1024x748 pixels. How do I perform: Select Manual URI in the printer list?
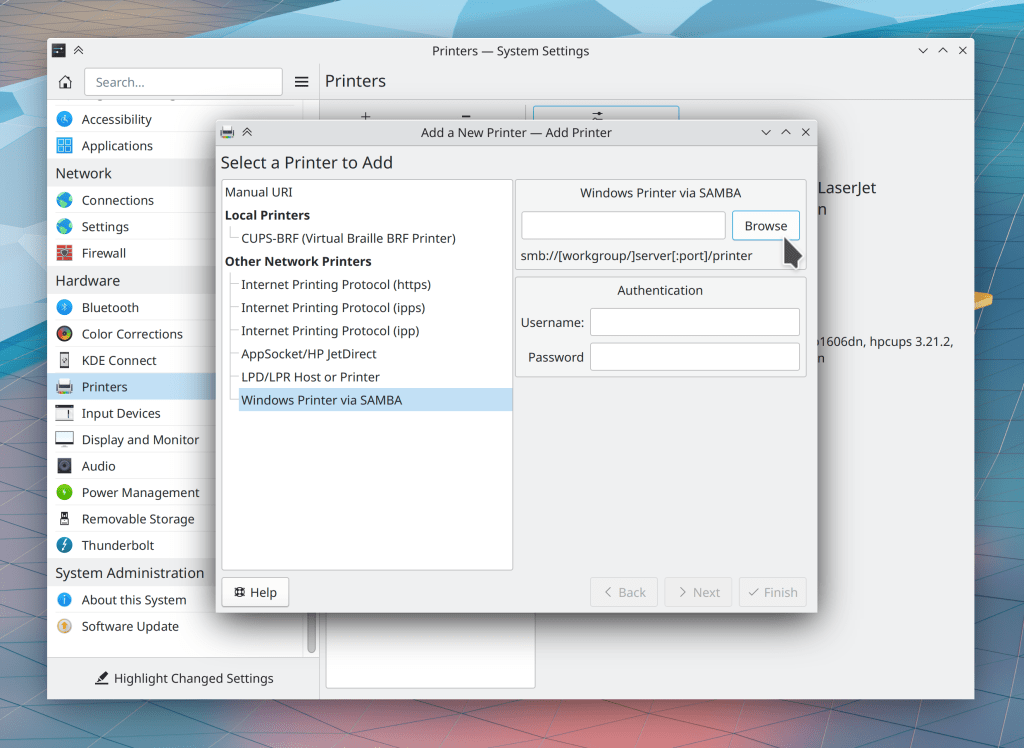point(259,192)
